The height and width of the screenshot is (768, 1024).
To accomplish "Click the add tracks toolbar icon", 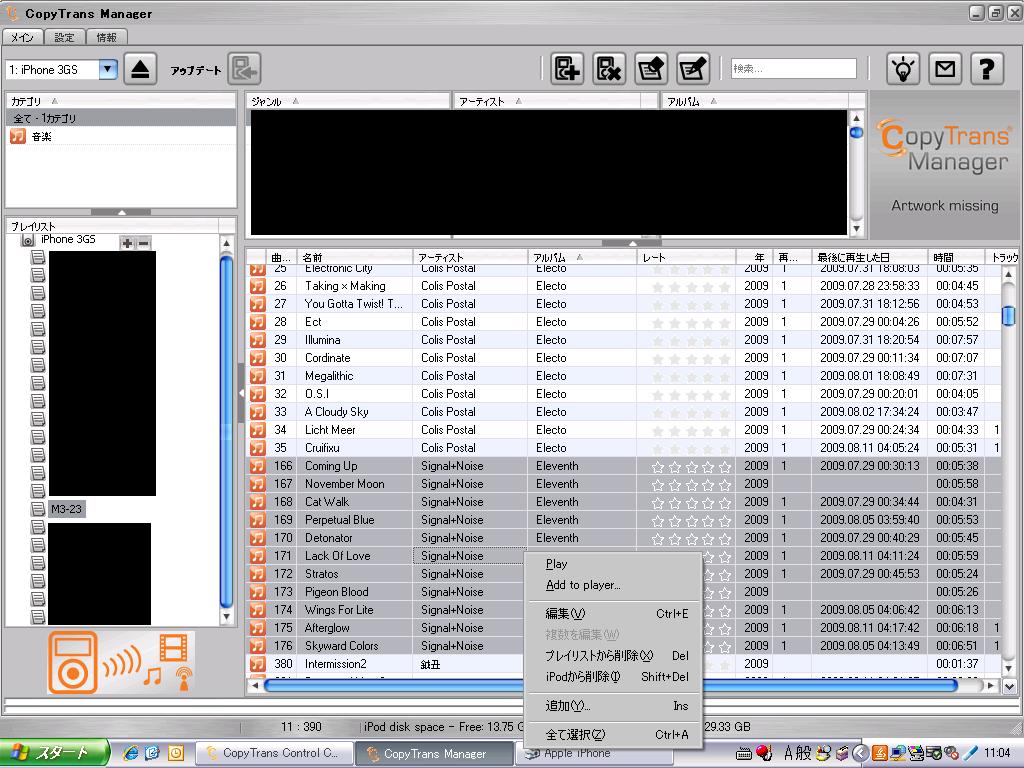I will (x=566, y=69).
